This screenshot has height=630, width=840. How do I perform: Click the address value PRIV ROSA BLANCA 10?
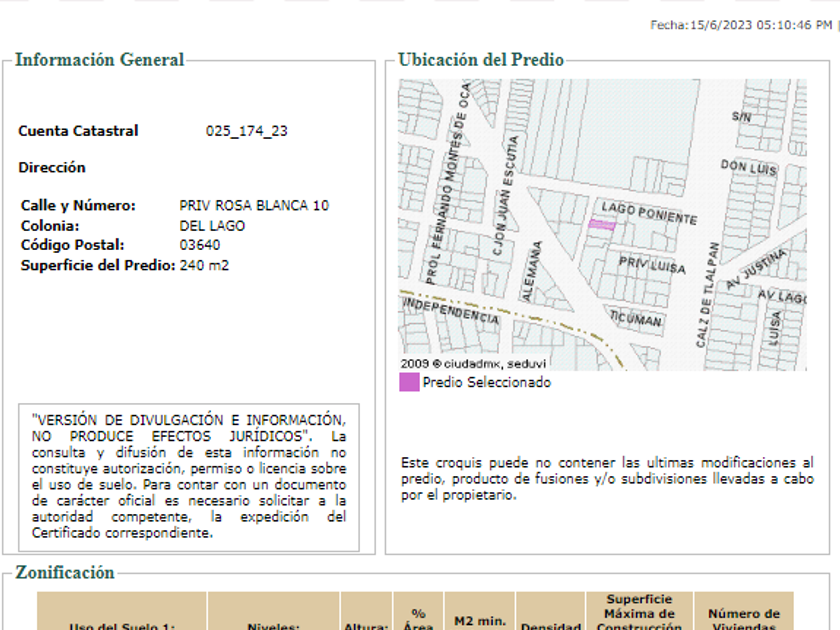tap(254, 206)
